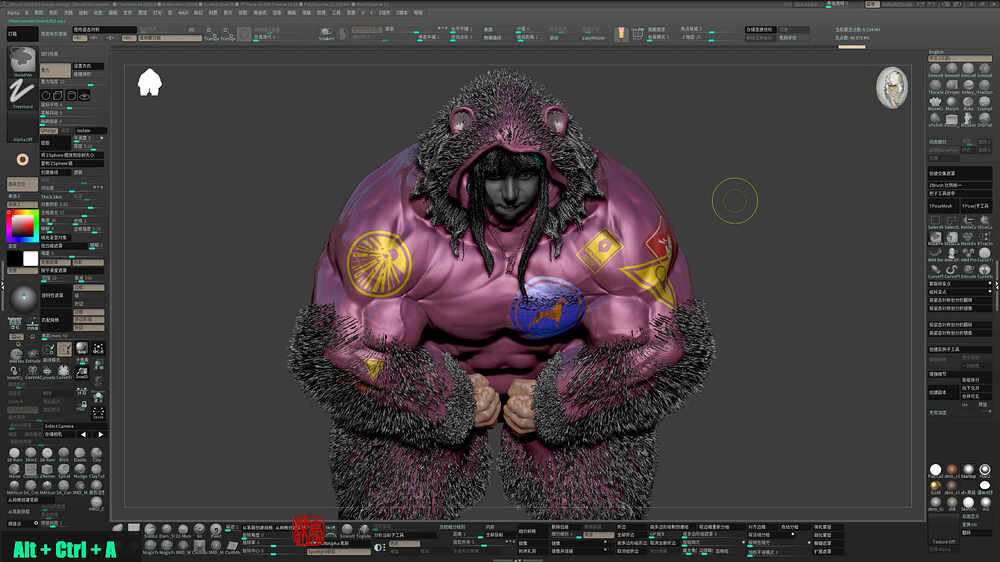The width and height of the screenshot is (1000, 562).
Task: Select the first brush in top-right brush grid
Action: 935,69
